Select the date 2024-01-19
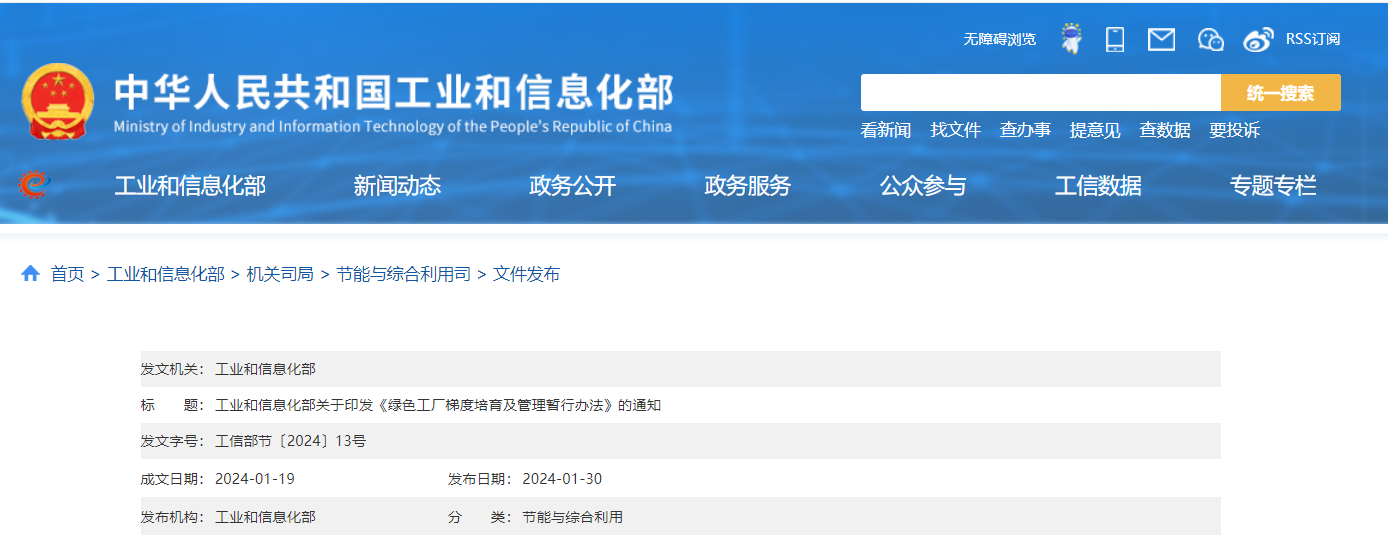Viewport: 1388px width, 560px height. coord(255,479)
